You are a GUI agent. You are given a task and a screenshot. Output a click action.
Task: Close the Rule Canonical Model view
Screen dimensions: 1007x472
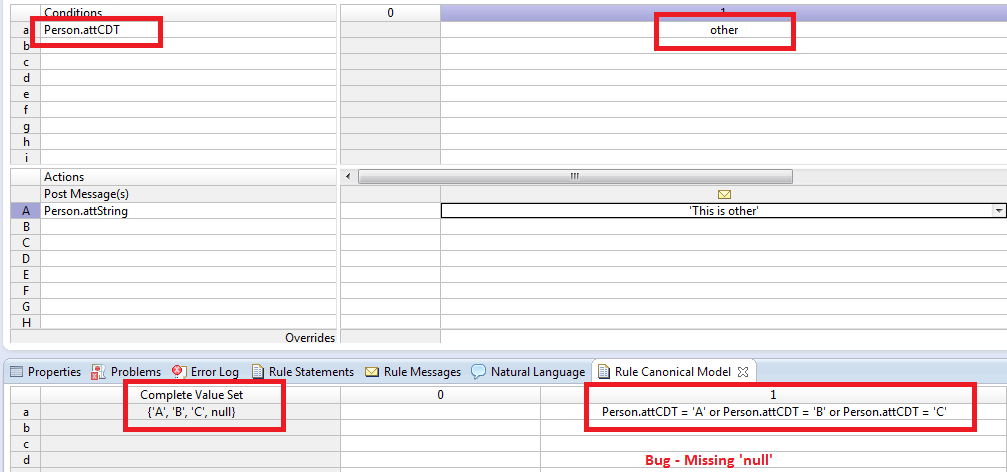click(x=742, y=371)
